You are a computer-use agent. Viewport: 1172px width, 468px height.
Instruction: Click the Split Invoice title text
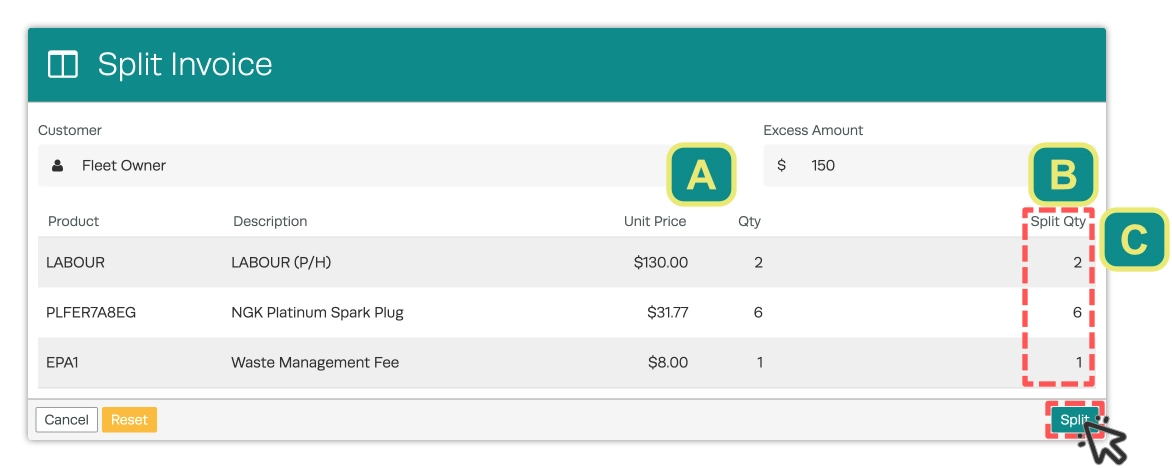tap(185, 64)
